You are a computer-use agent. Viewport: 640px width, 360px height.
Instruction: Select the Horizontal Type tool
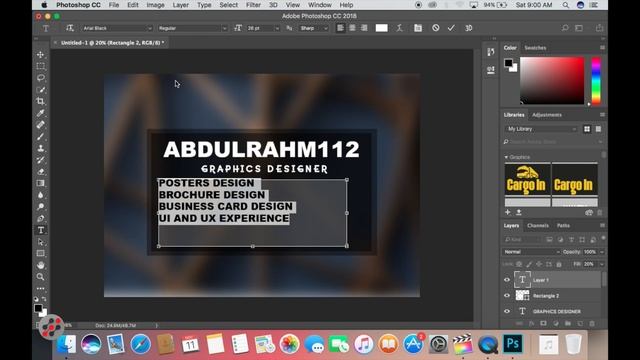(40, 230)
